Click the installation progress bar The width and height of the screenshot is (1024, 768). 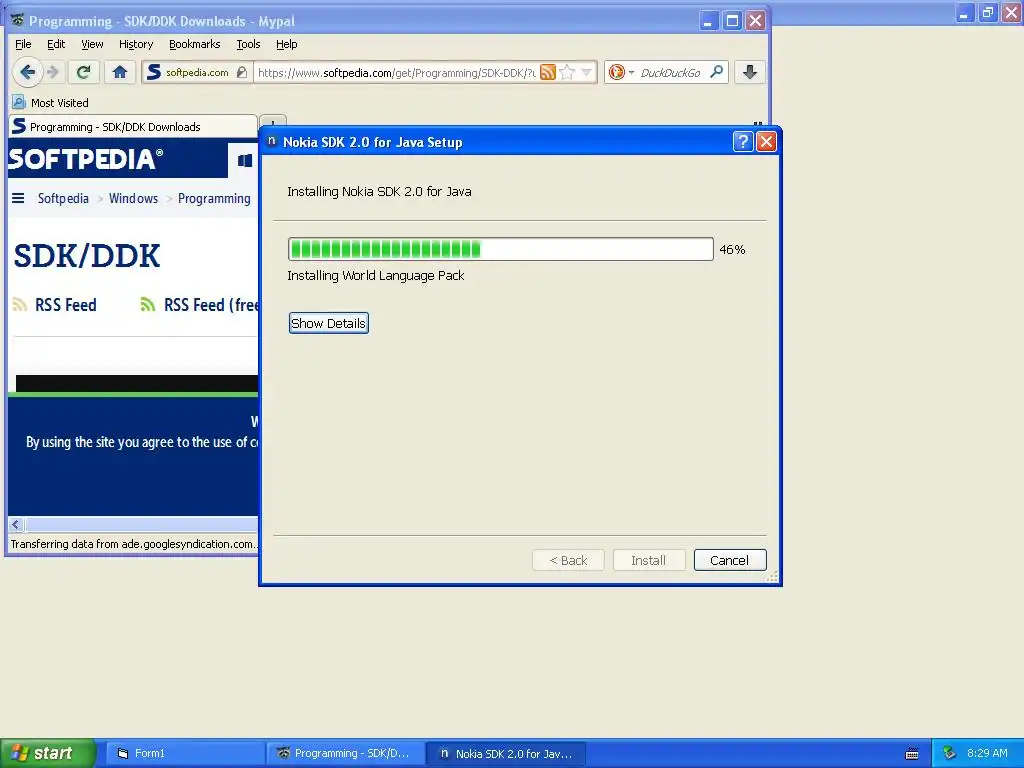point(500,249)
